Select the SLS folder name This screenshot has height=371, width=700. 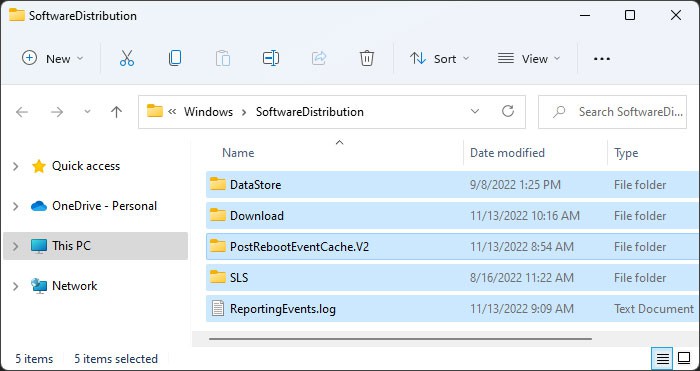[239, 278]
